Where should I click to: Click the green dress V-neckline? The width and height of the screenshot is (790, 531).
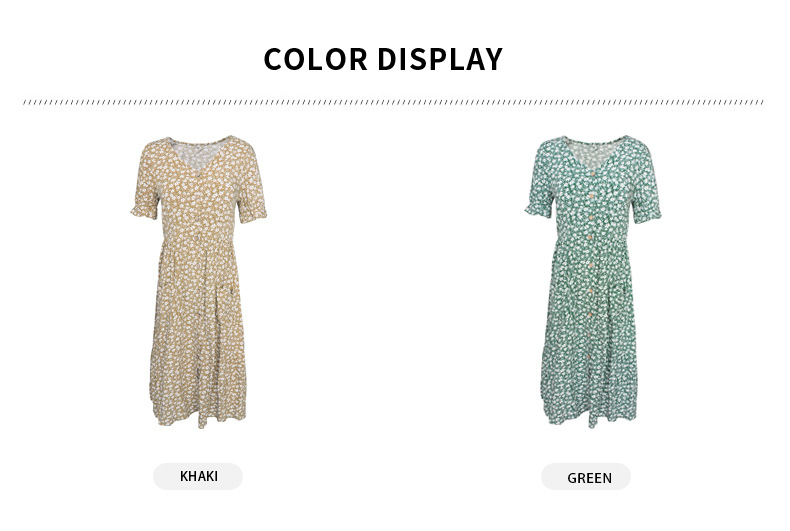tap(595, 154)
